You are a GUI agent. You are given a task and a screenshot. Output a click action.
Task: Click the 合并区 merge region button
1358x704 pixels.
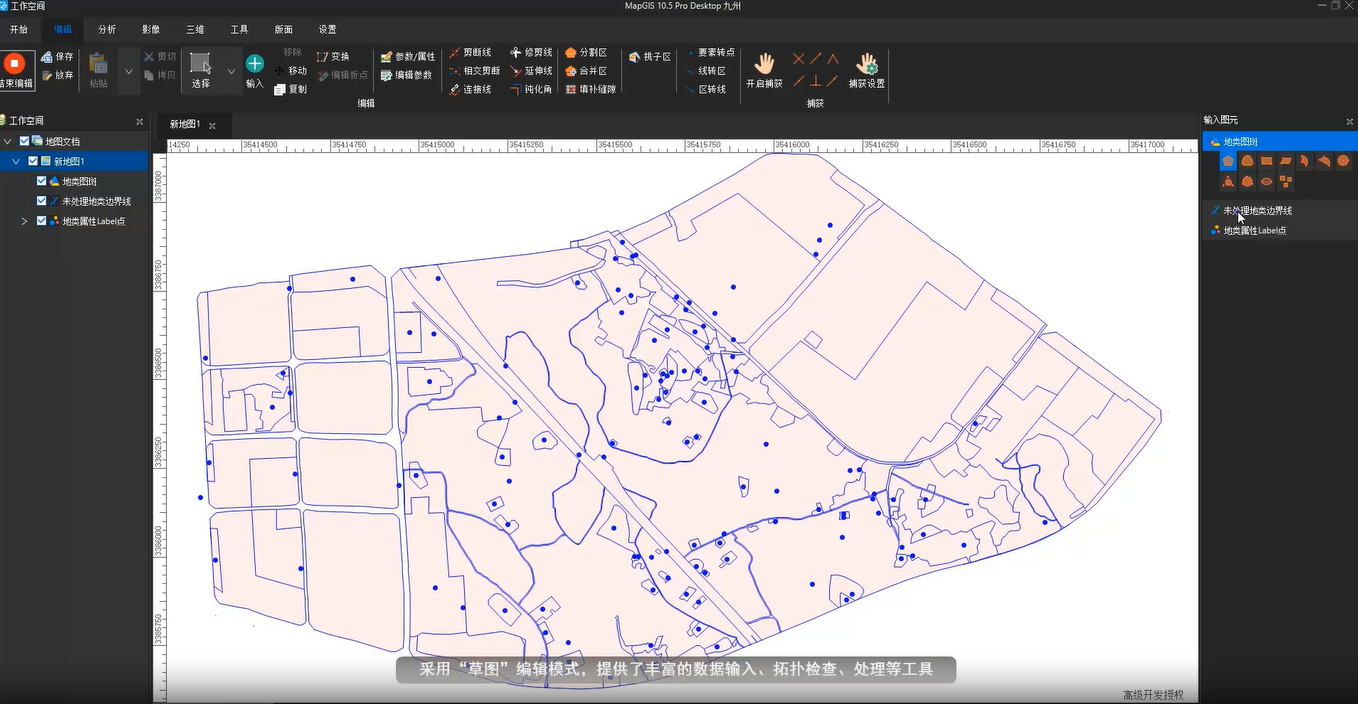[585, 71]
